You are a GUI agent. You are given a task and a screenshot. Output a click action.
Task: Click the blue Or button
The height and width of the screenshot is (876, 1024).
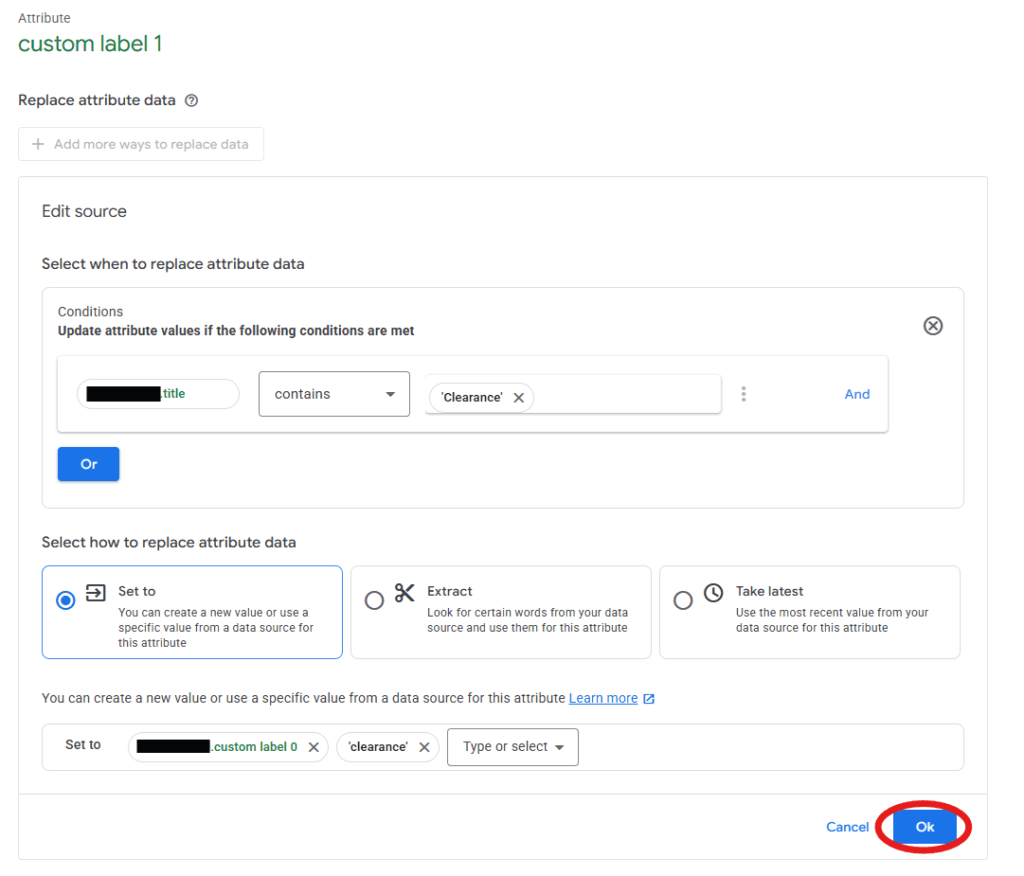click(x=88, y=464)
